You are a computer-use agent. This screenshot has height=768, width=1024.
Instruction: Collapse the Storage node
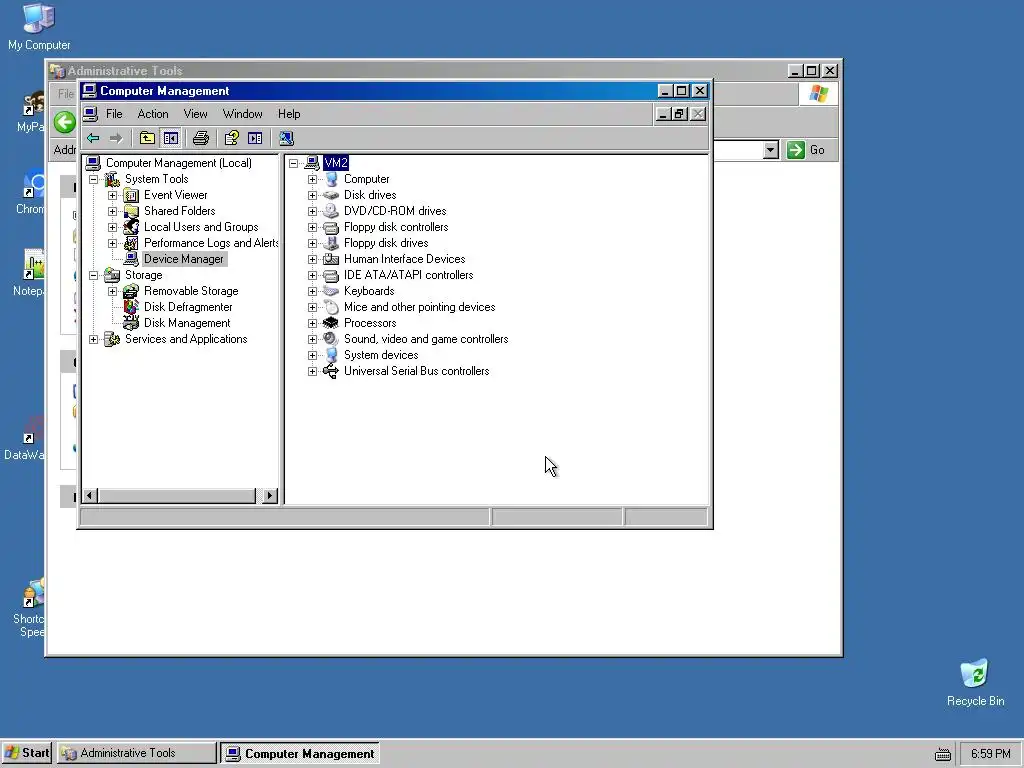[93, 275]
